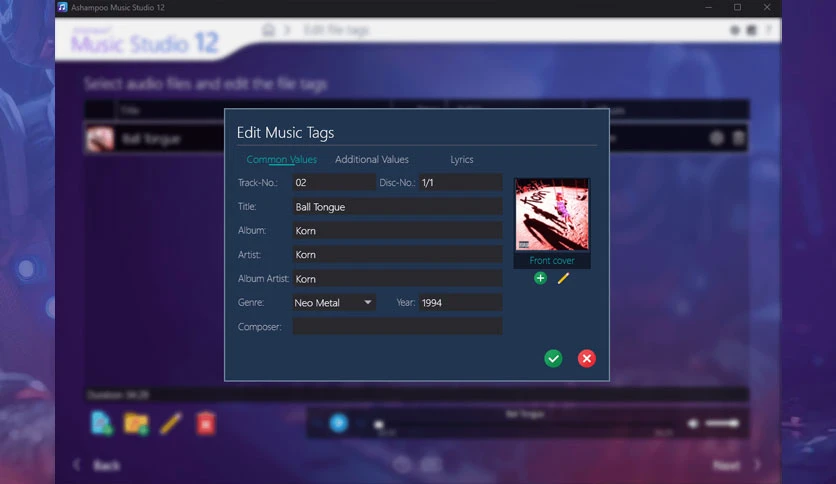
Task: Add folder icon in bottom toolbar
Action: click(136, 424)
